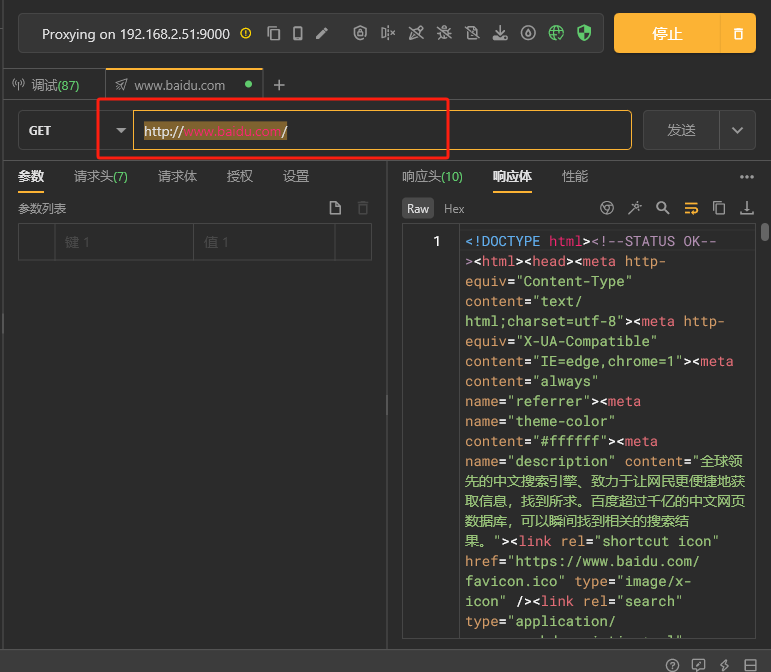Click the 值 1 parameter value field
The image size is (771, 672).
(x=264, y=242)
